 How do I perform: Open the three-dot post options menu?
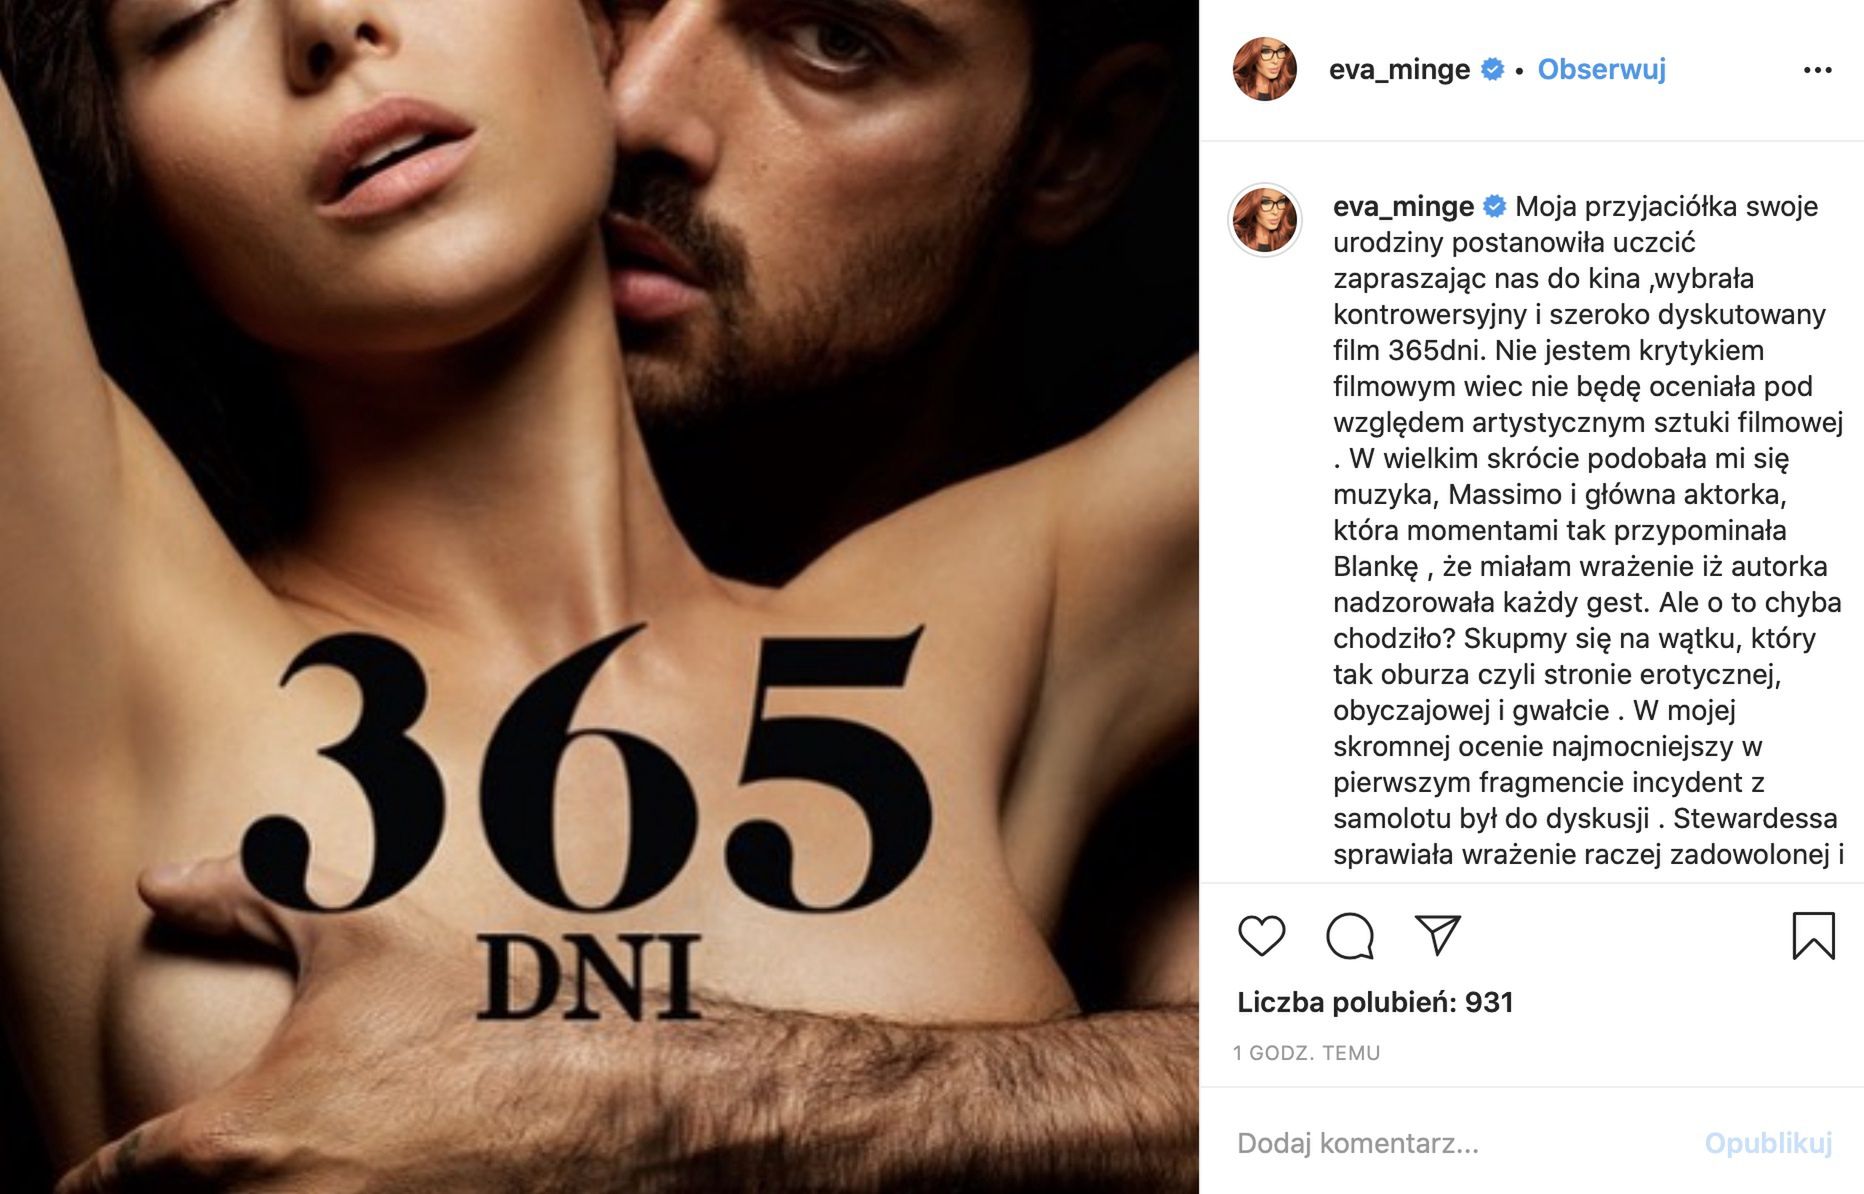1817,70
